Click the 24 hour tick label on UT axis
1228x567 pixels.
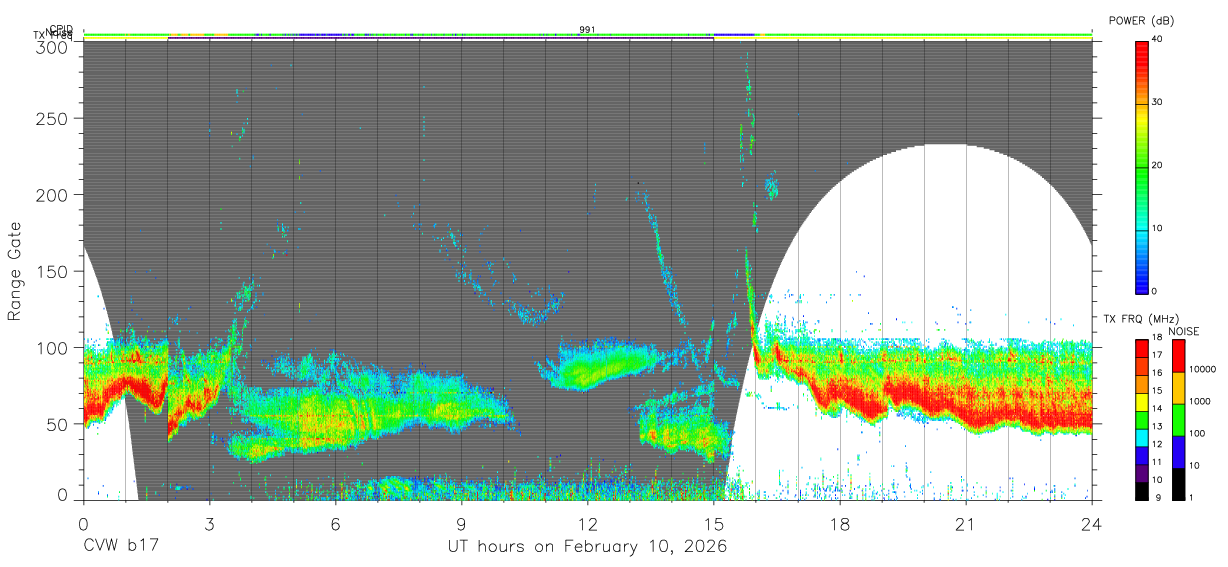[x=1091, y=523]
